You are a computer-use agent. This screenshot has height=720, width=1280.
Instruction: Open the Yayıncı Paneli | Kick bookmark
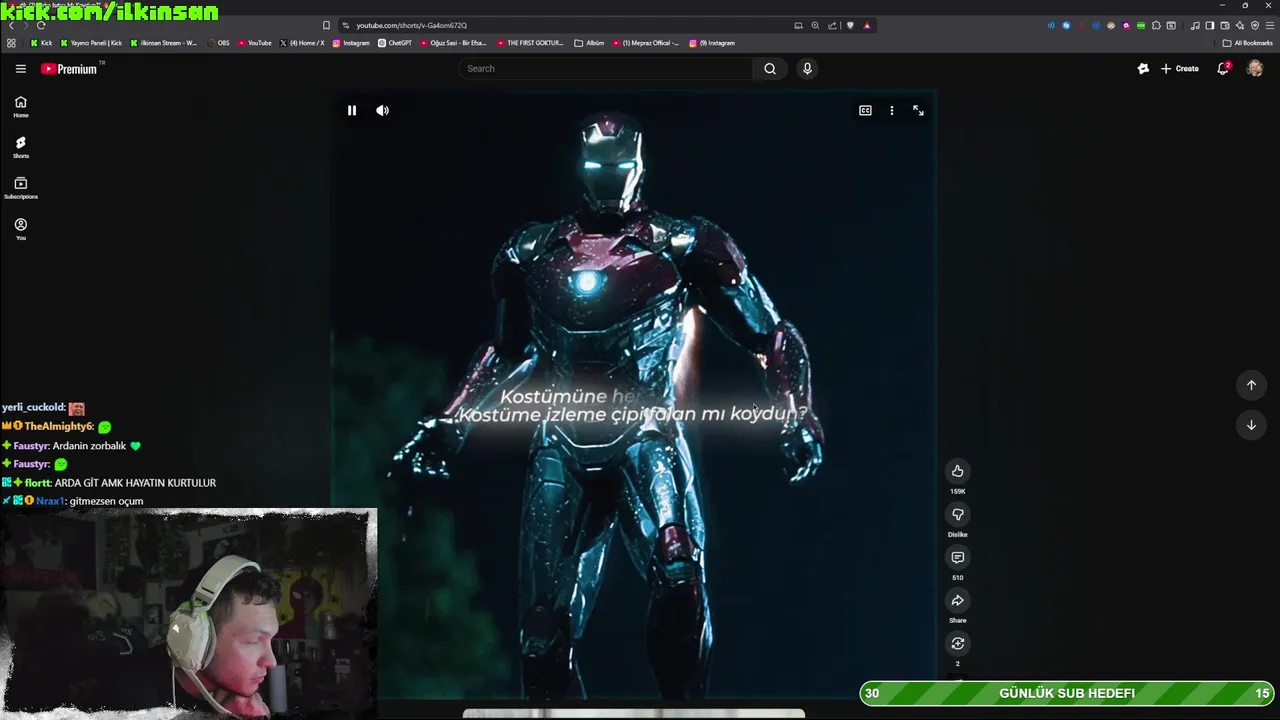(x=91, y=43)
